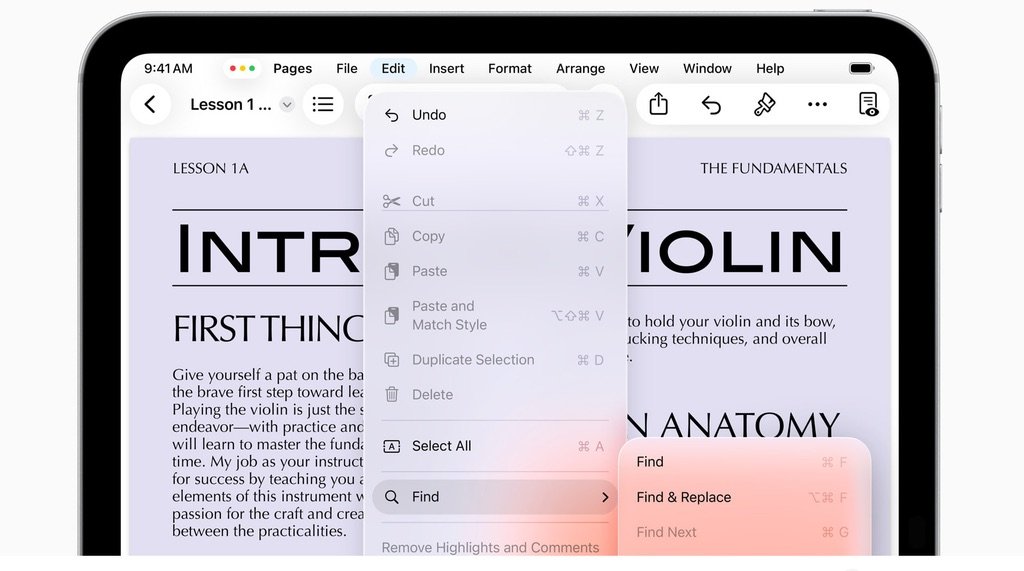Click the paragraph starting Give yourself a pat
This screenshot has width=1024, height=571.
[x=268, y=453]
